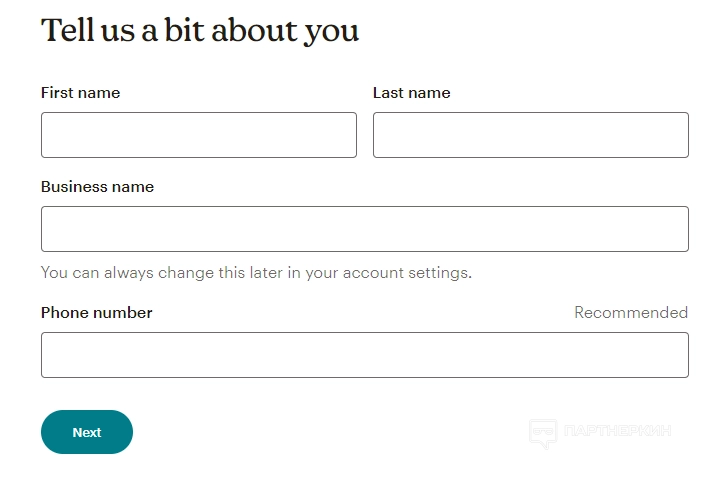Screen dimensions: 722x501
Task: Click the account settings helper text
Action: [x=256, y=272]
